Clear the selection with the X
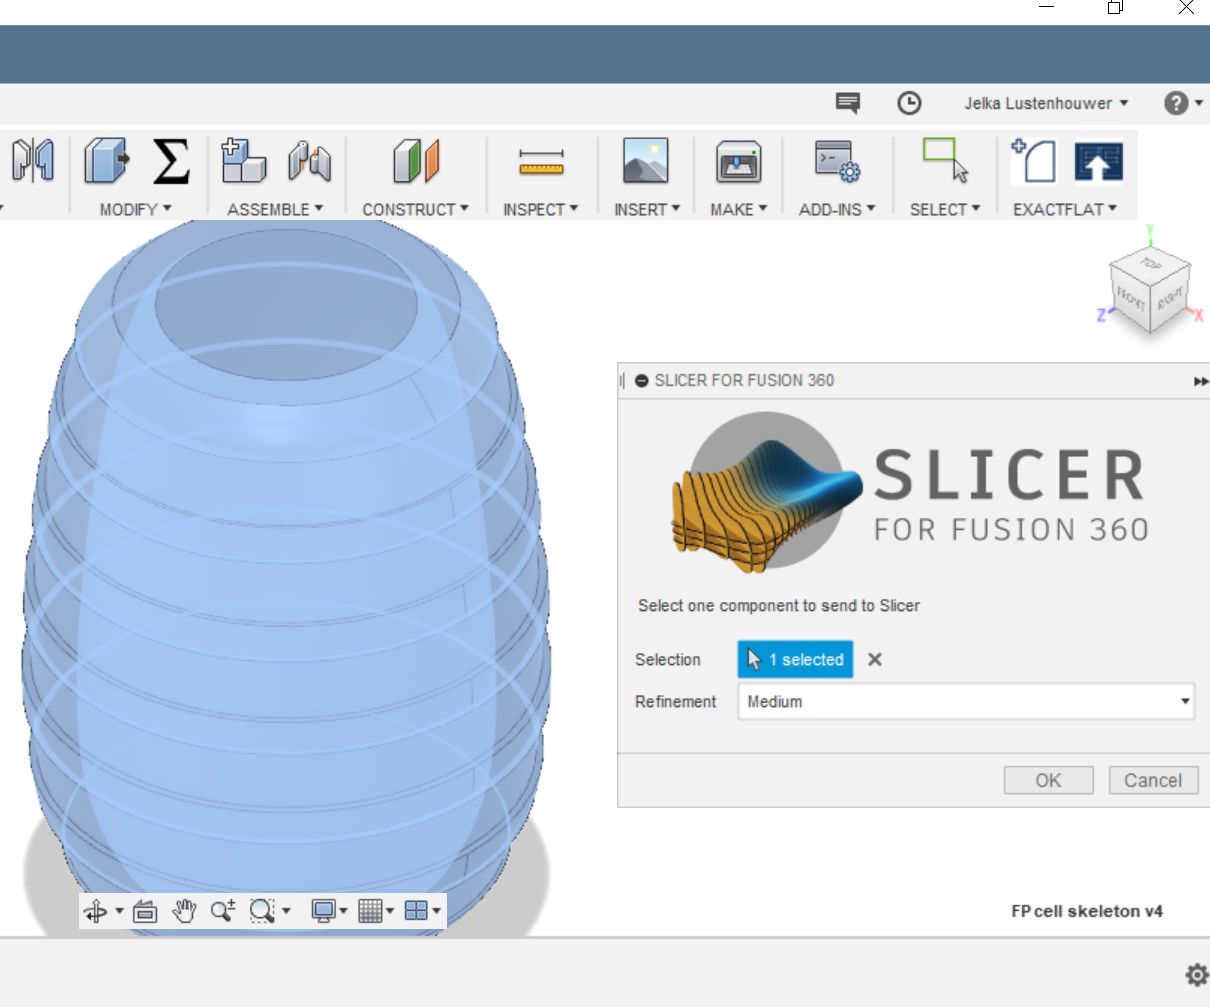The image size is (1210, 1007). tap(875, 660)
